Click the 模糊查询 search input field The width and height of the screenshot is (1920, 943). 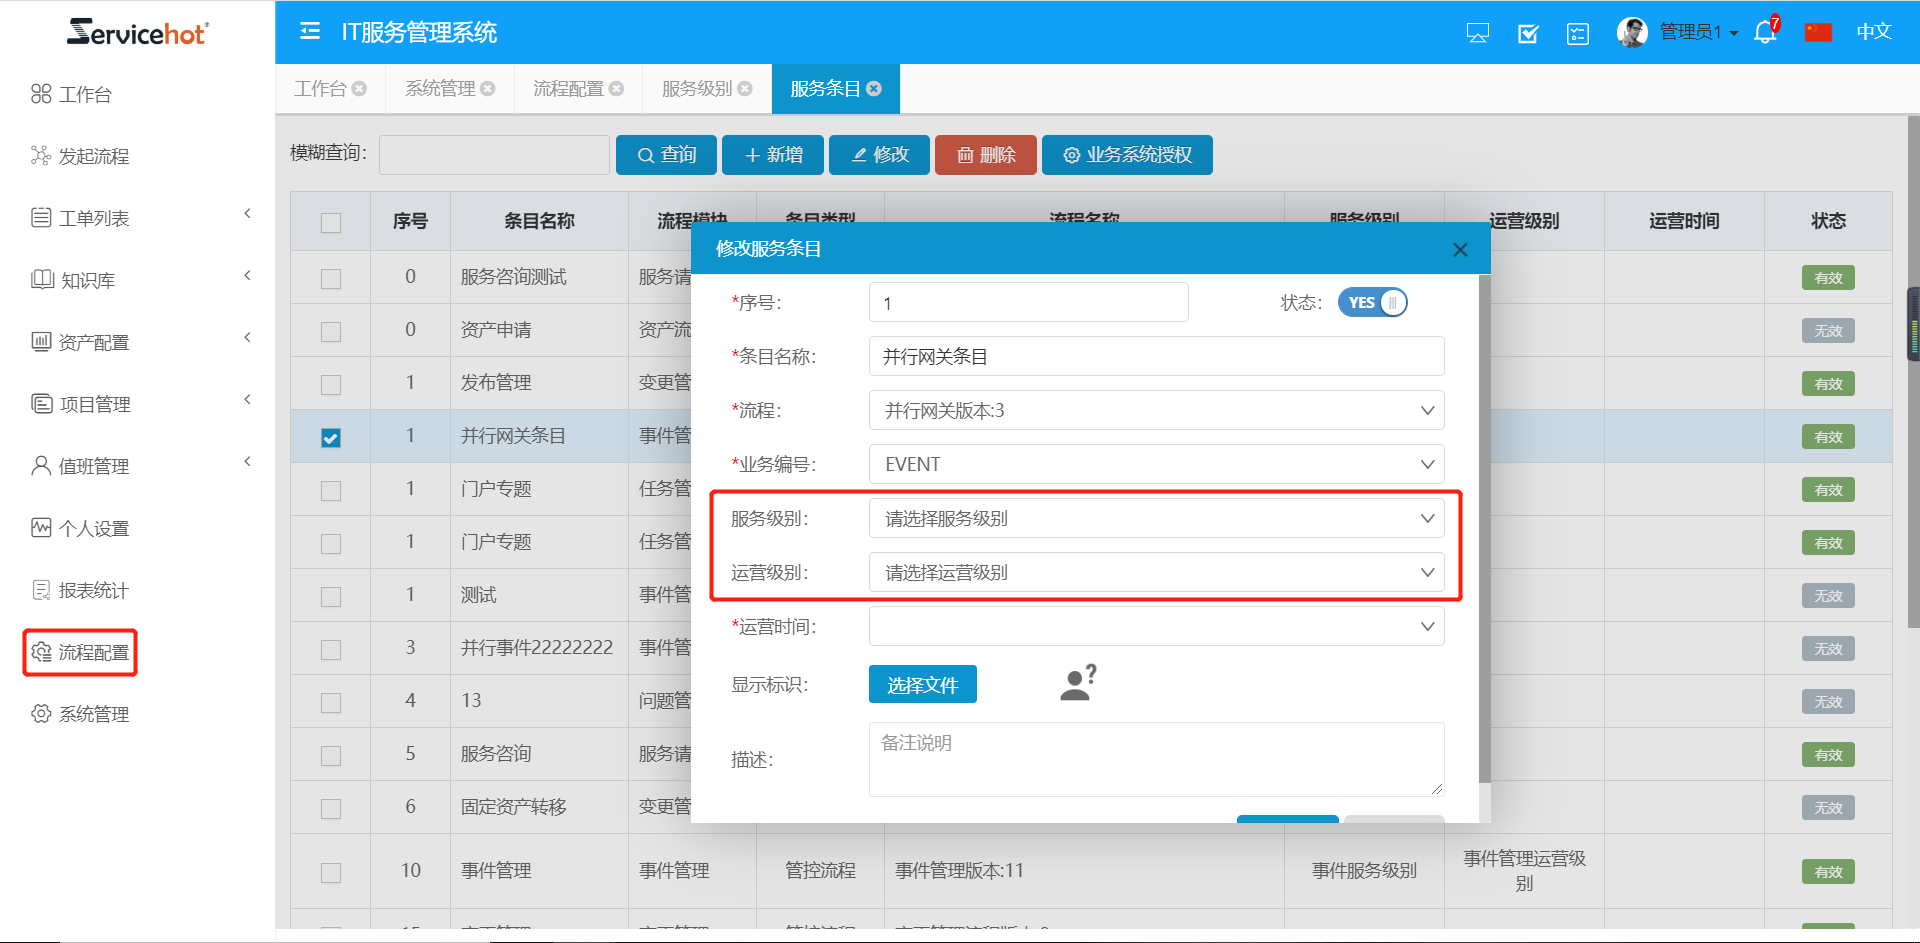tap(494, 155)
